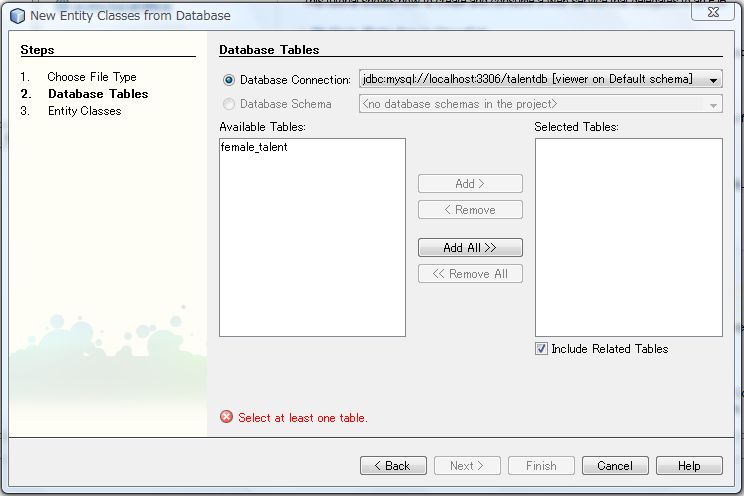This screenshot has height=496, width=744.
Task: Open the Database Connection jdbc dropdown
Action: pos(713,80)
